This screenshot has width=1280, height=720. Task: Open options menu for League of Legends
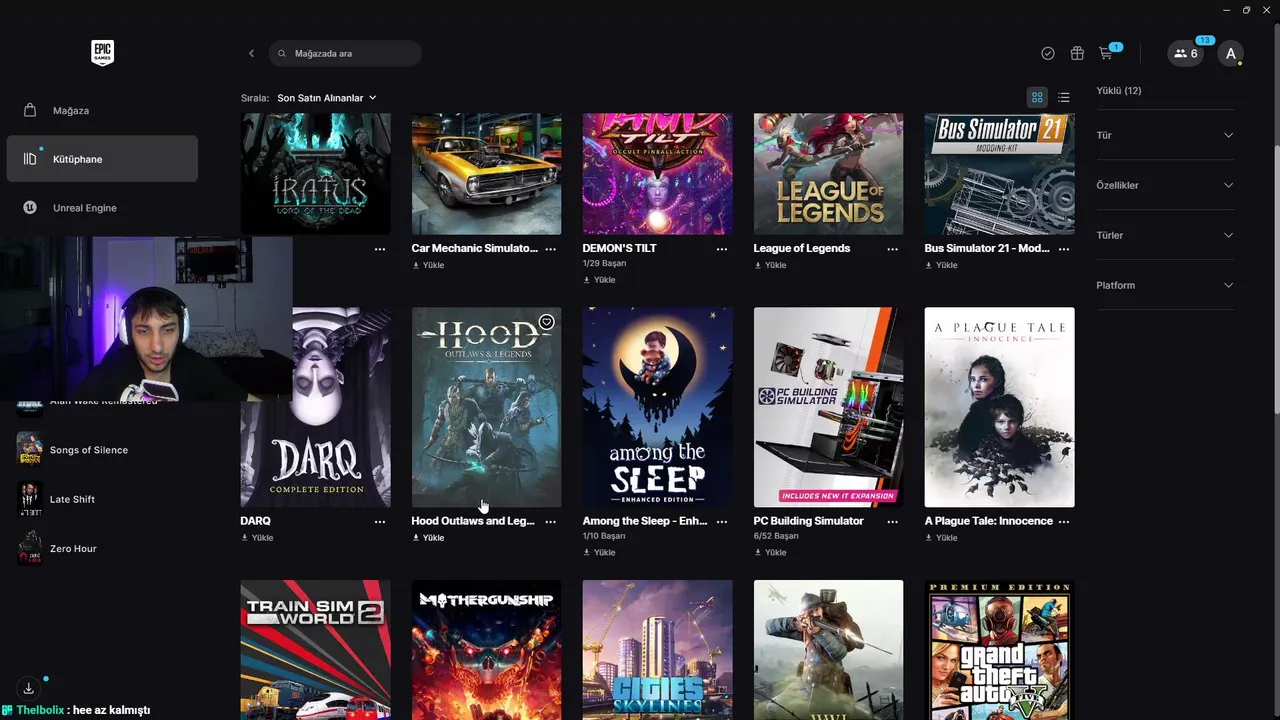[893, 249]
